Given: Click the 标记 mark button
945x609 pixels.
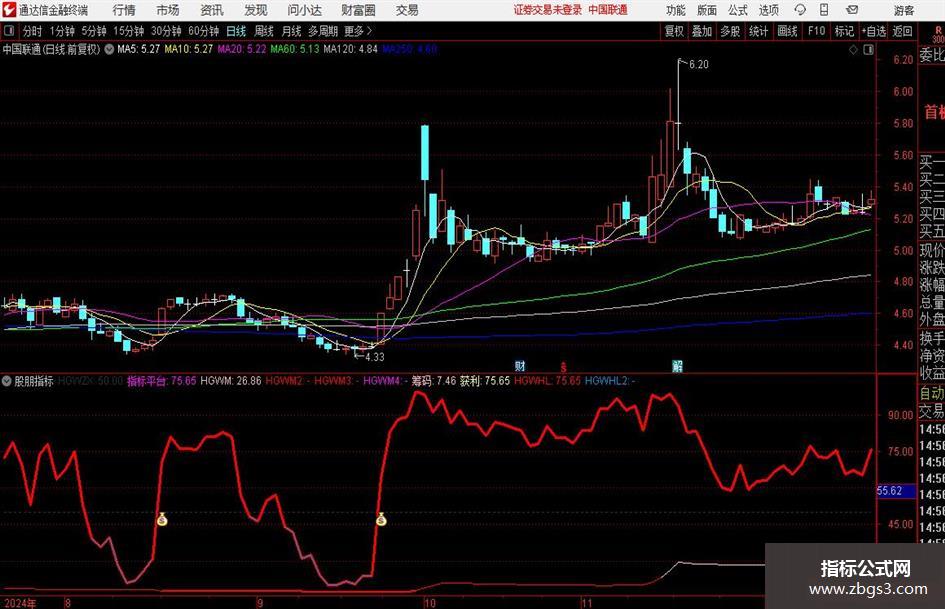Looking at the screenshot, I should click(844, 31).
